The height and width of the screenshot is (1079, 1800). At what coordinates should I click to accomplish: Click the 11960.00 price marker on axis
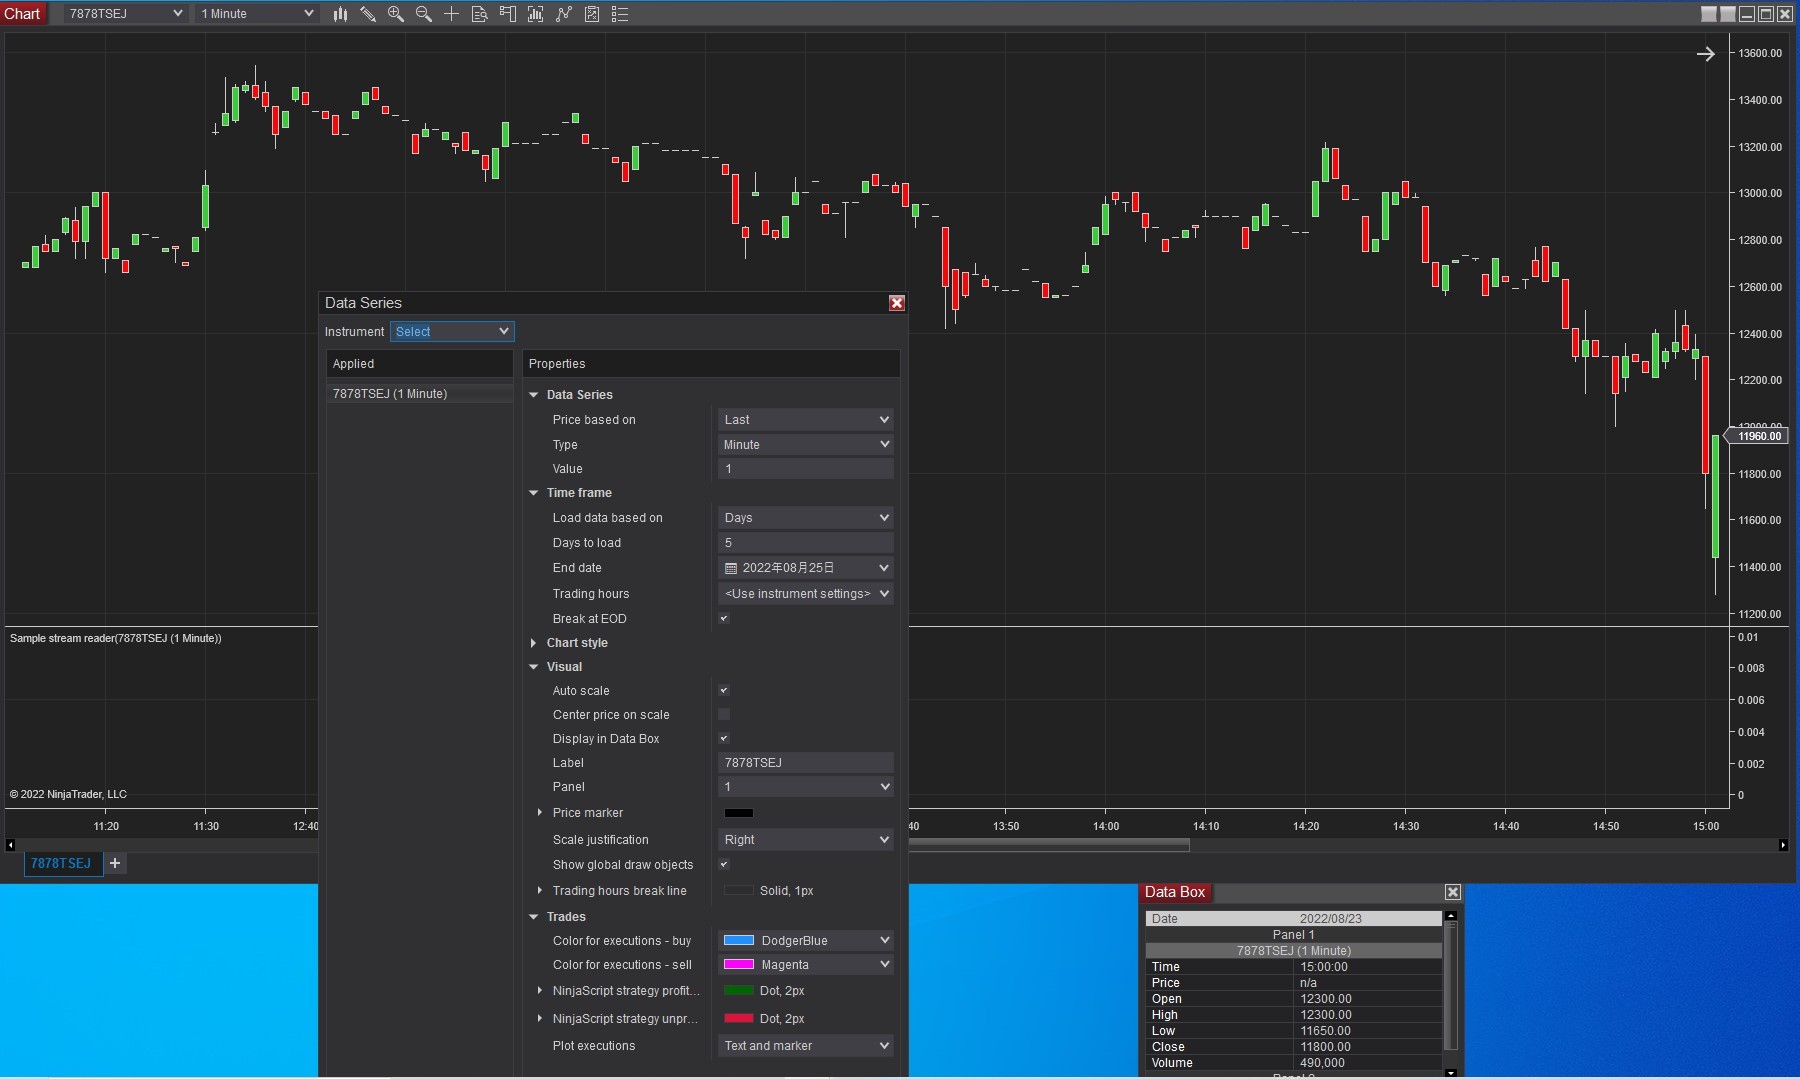[x=1759, y=436]
